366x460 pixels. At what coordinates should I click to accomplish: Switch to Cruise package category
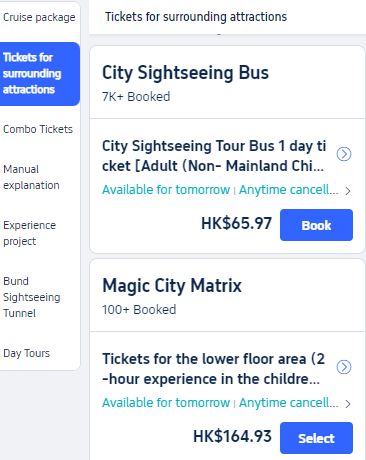coord(39,17)
